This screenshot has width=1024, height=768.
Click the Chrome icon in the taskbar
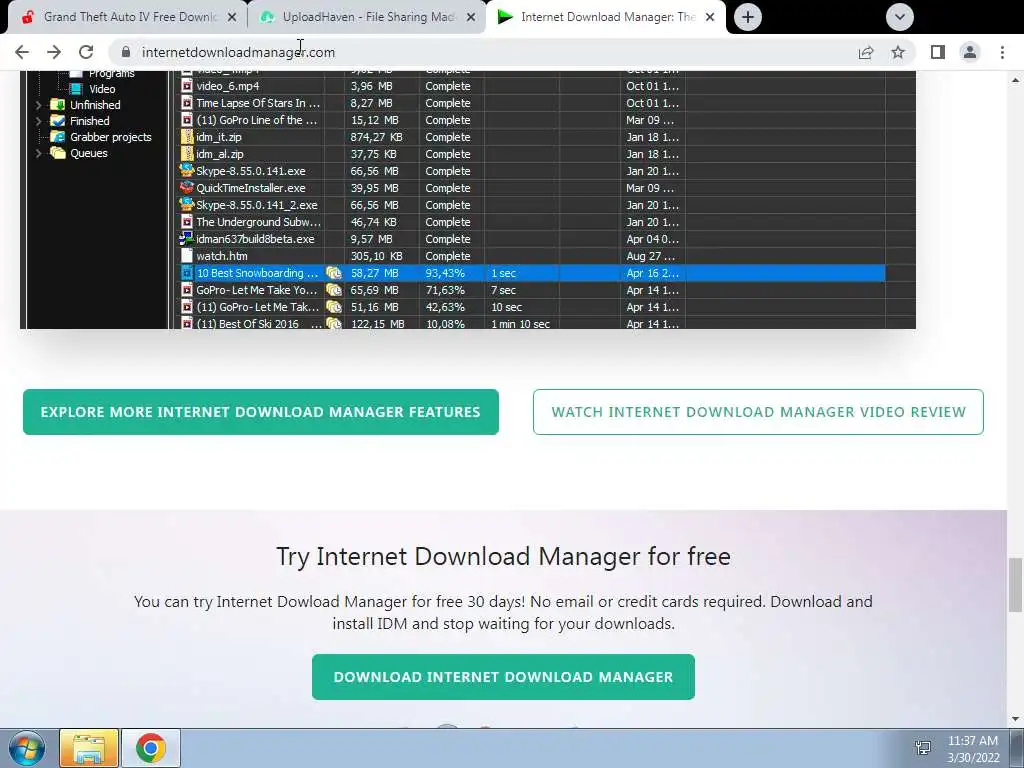pos(151,748)
